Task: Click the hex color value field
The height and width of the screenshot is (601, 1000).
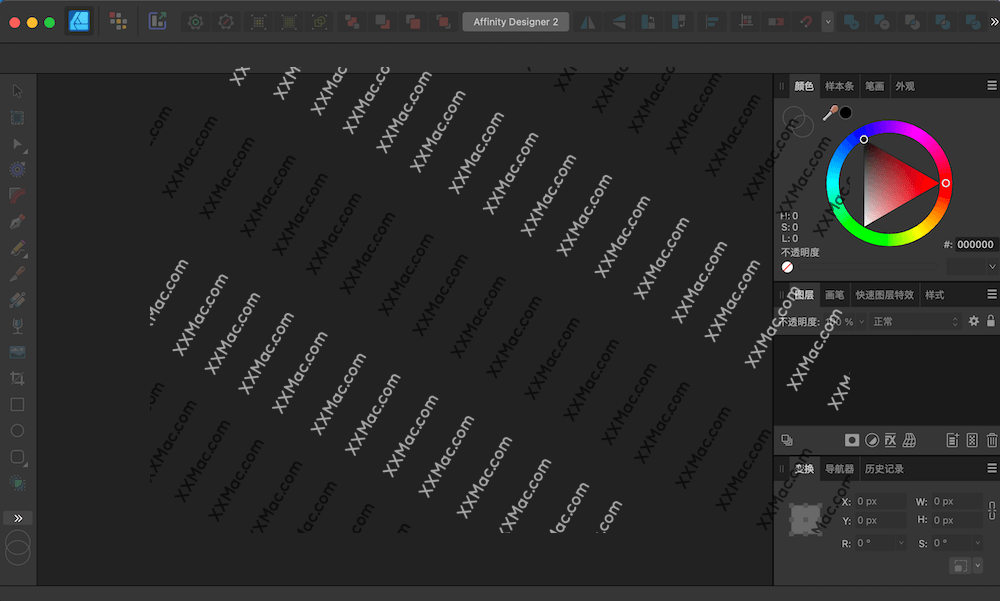Action: click(x=975, y=244)
